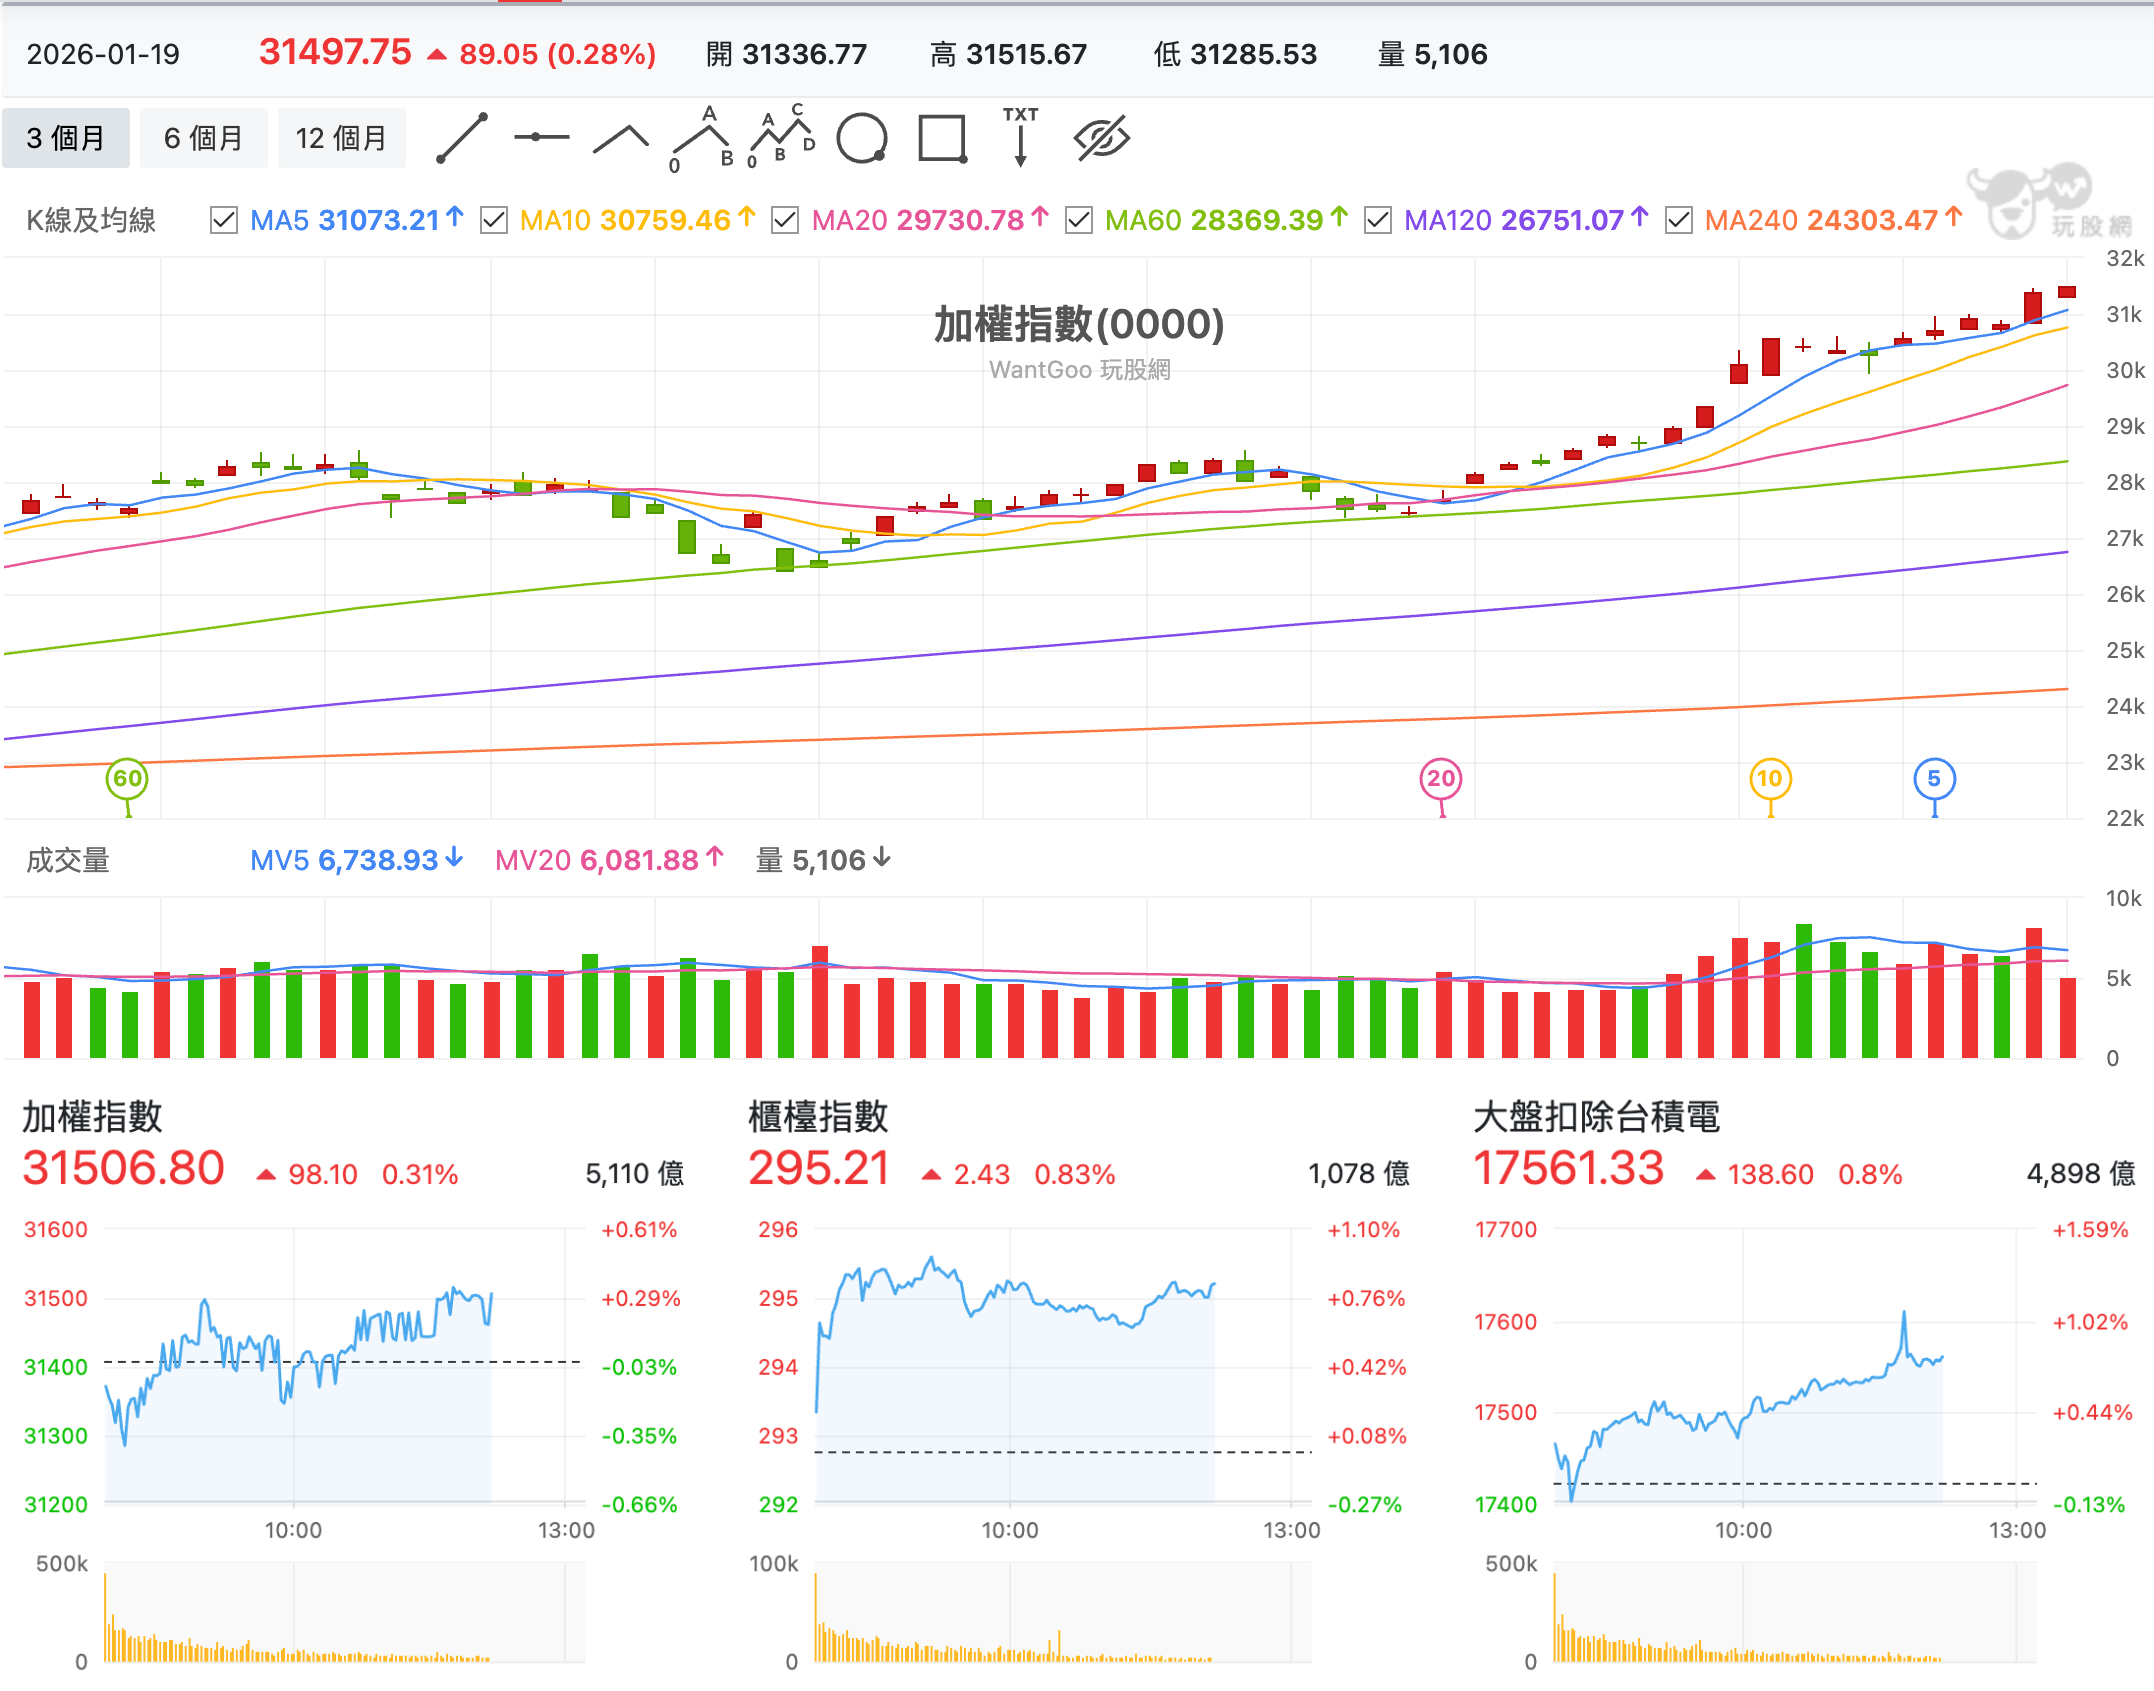Image resolution: width=2154 pixels, height=1691 pixels.
Task: Switch to the 6個月 time range tab
Action: click(x=203, y=137)
